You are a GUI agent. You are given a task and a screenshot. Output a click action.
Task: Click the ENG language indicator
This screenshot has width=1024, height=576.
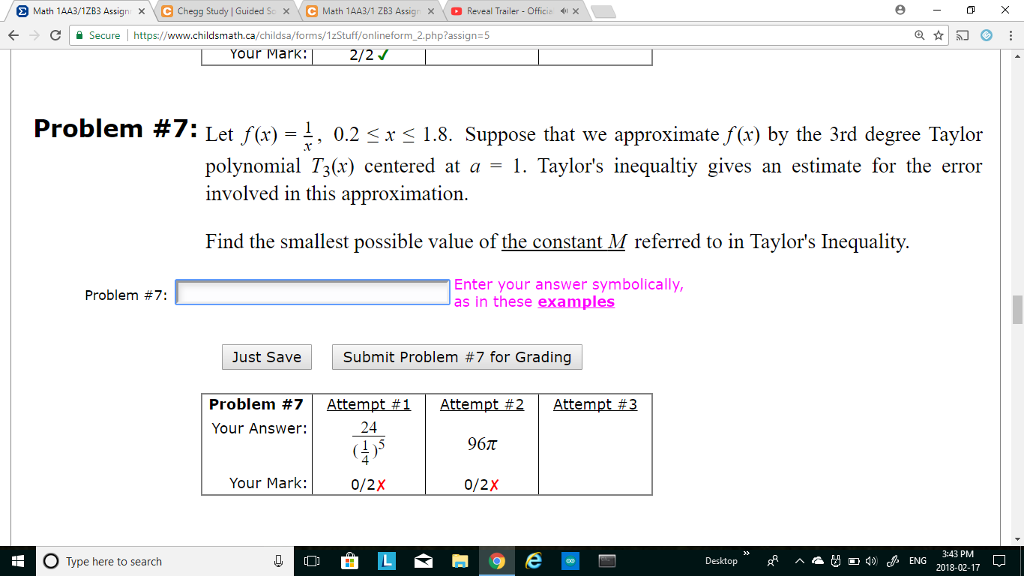click(917, 560)
